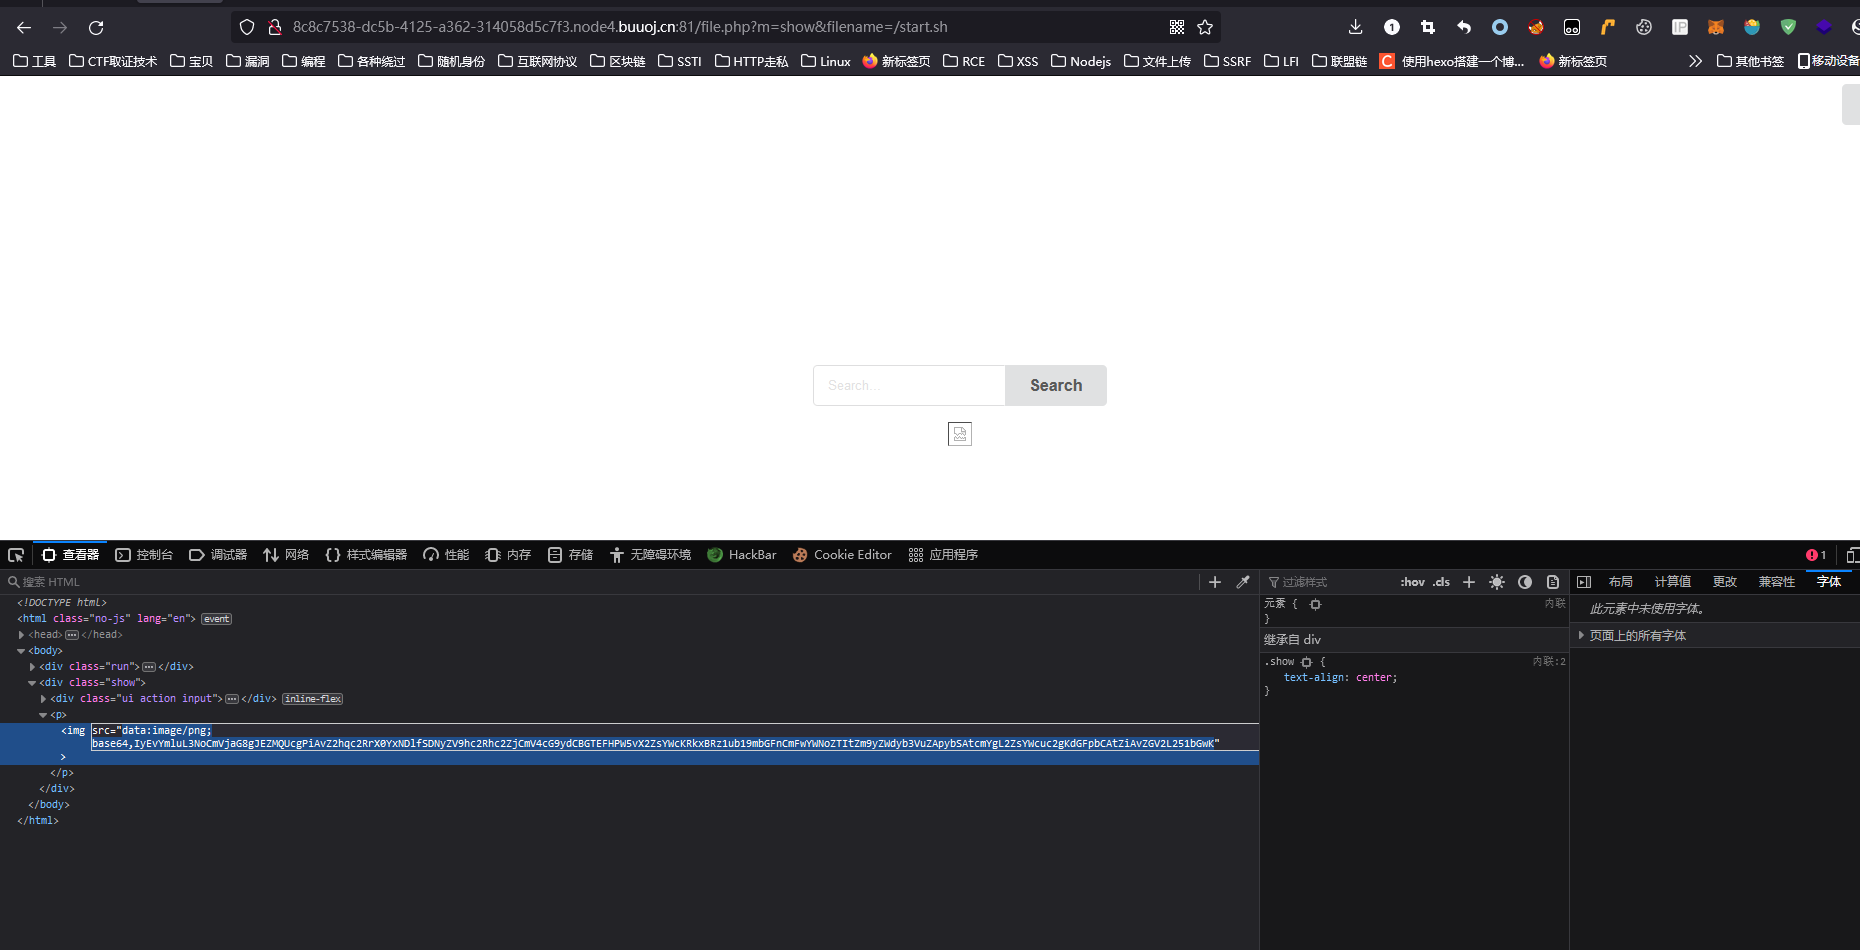
Task: Toggle light color scheme simulation (sun icon)
Action: click(x=1497, y=582)
